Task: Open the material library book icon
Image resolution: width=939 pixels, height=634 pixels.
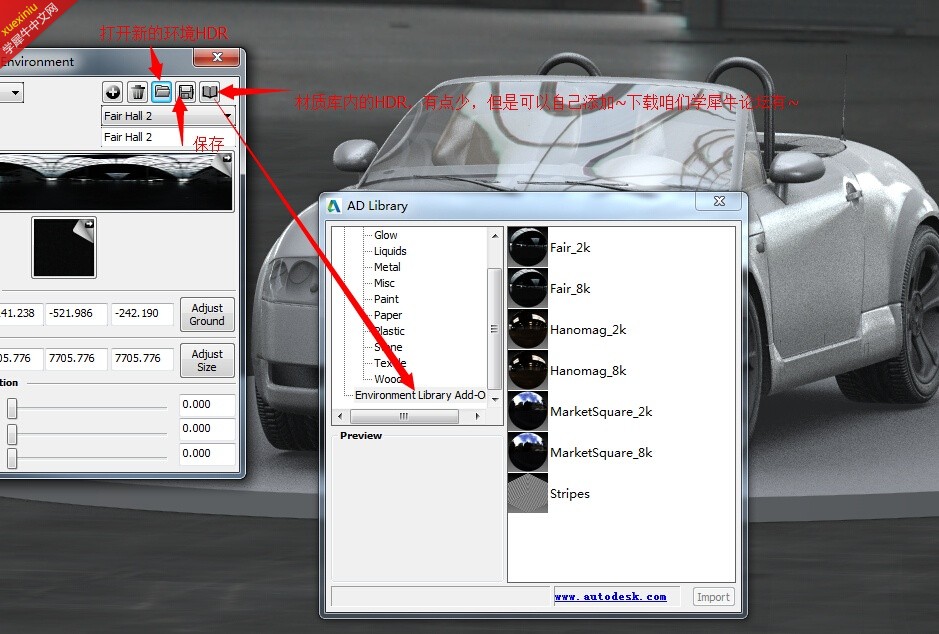Action: [x=209, y=92]
